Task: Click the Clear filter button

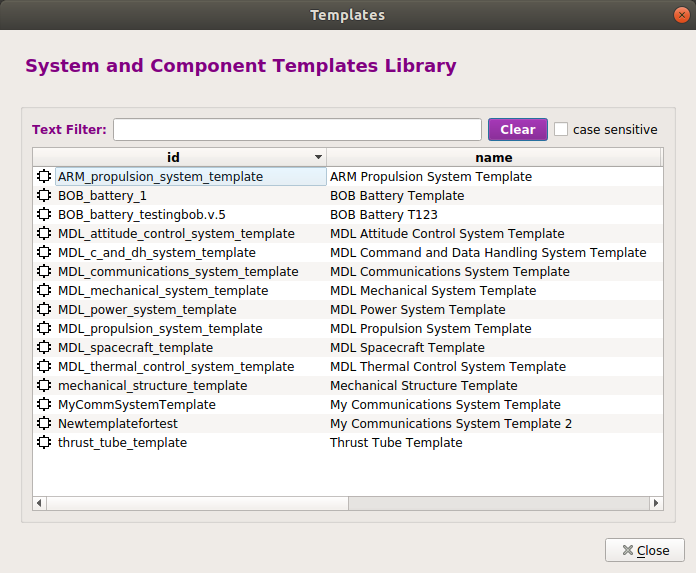Action: tap(518, 130)
